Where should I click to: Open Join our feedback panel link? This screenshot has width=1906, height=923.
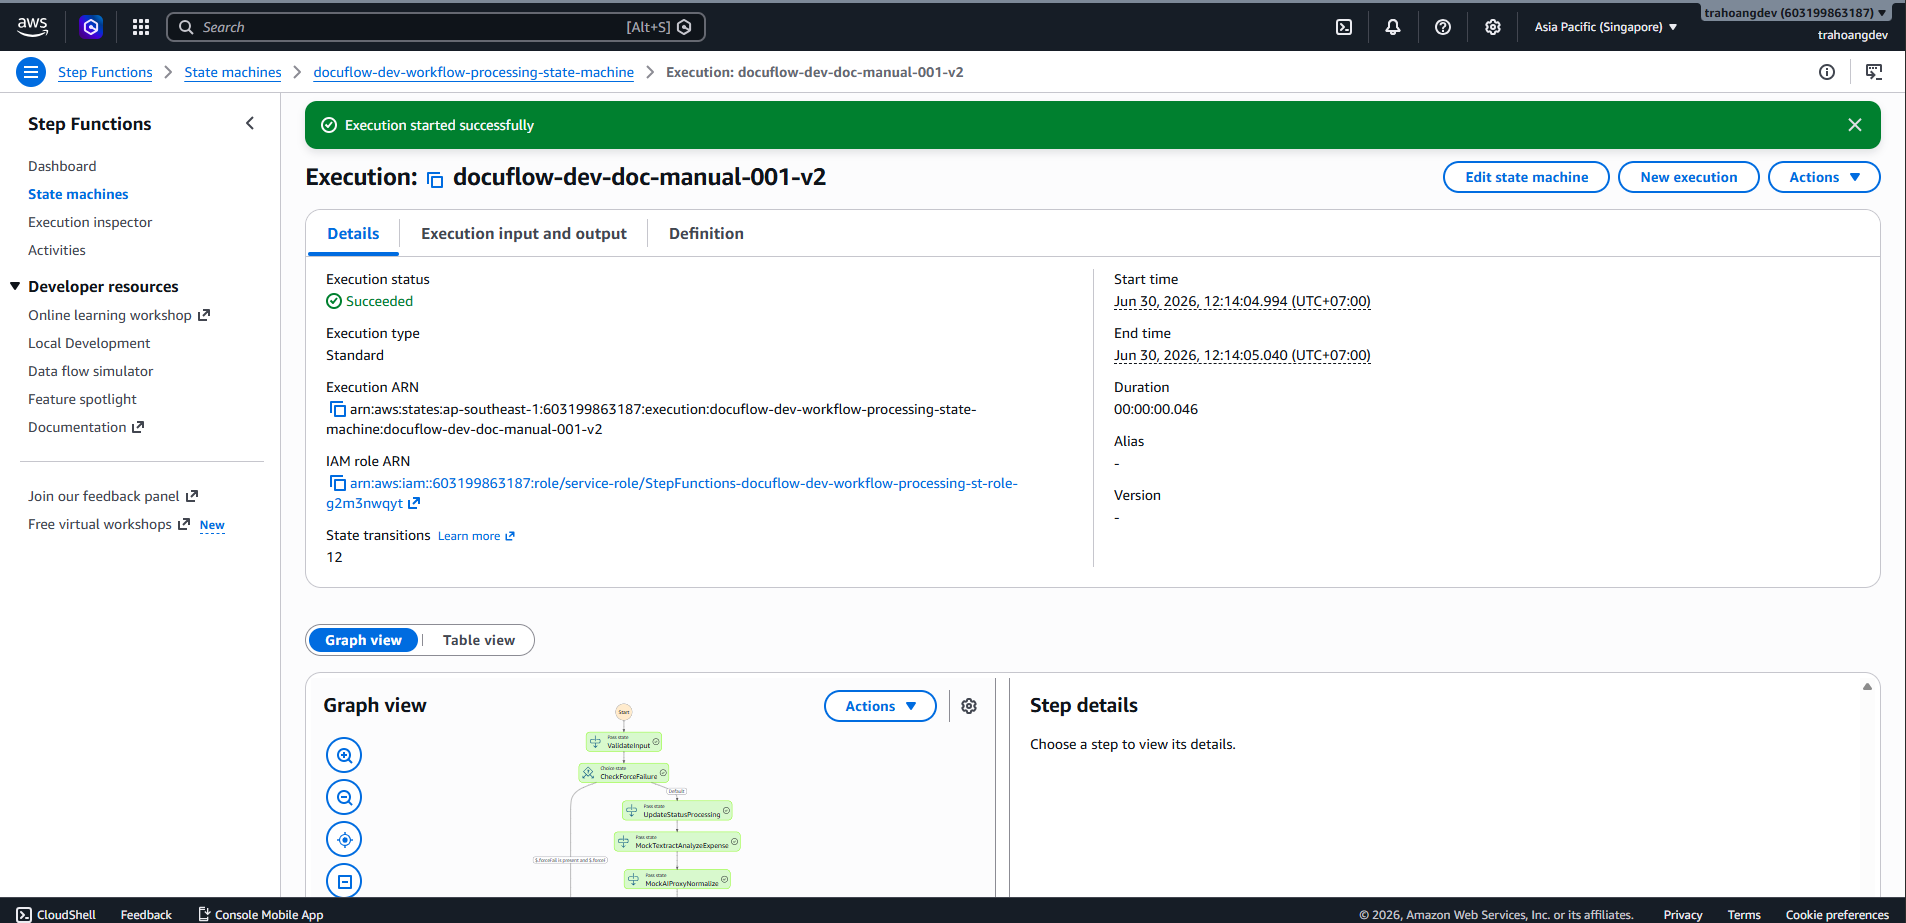[113, 496]
